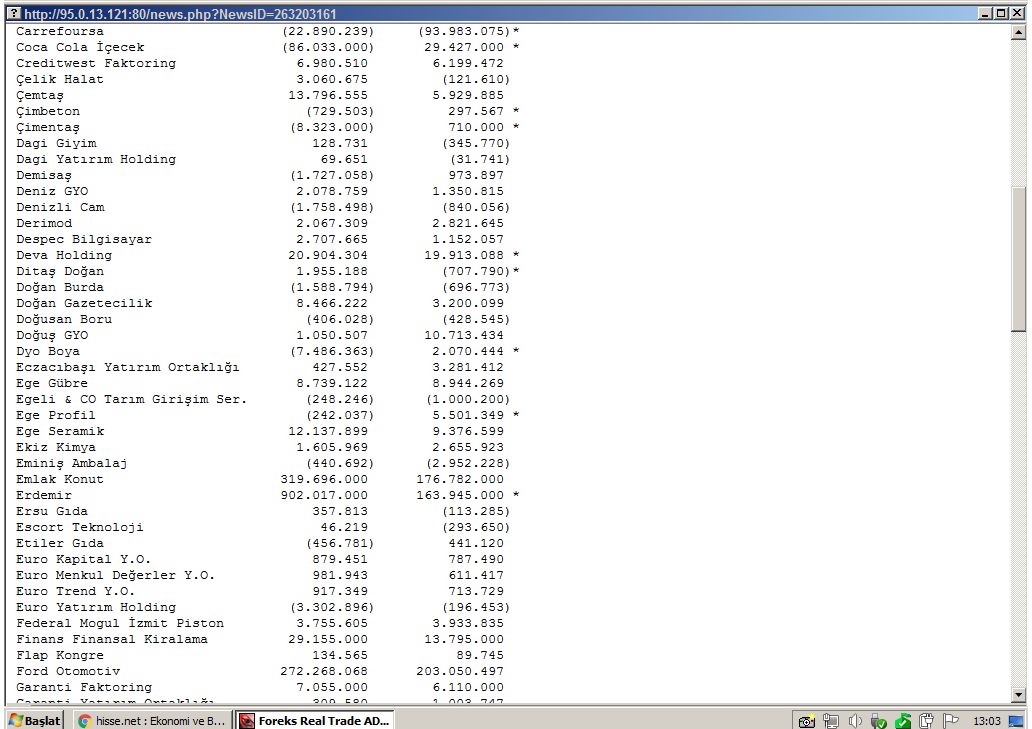Click Euro Trend Y.O.'s value 917.349
Screen dimensions: 1032x729
click(340, 591)
